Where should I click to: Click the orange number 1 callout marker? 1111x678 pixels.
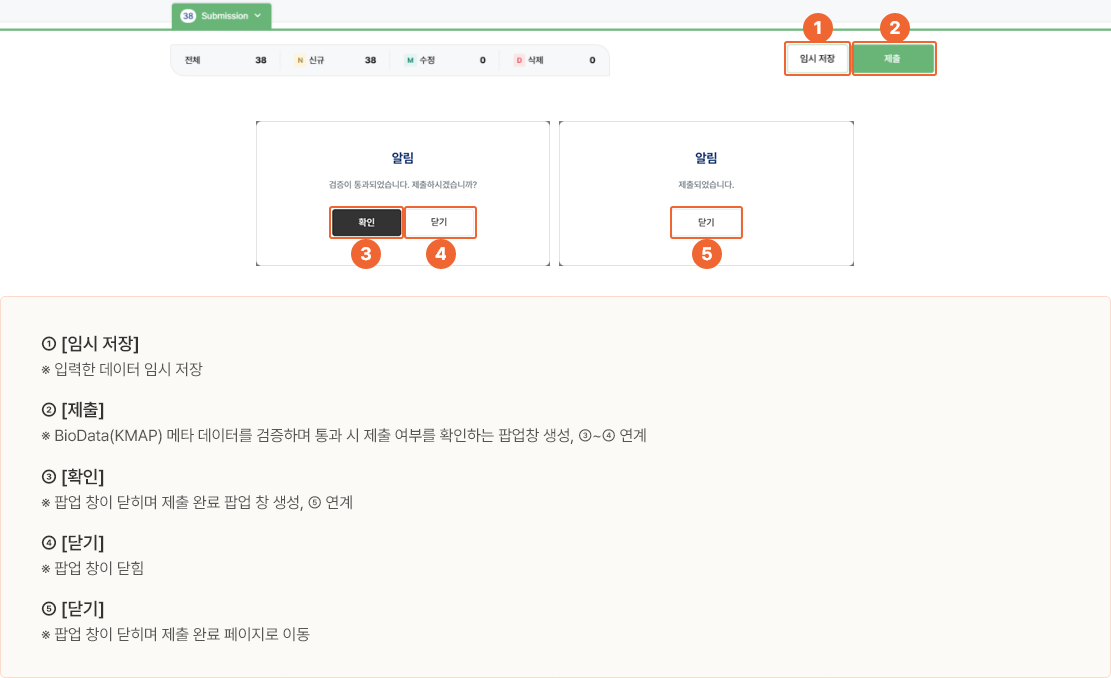click(818, 26)
